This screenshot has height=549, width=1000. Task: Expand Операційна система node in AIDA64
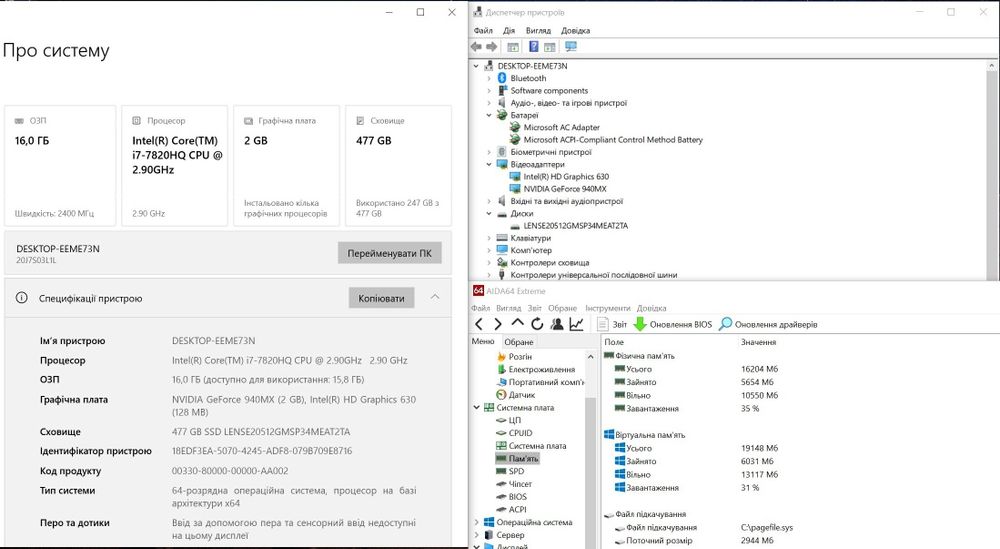click(476, 522)
